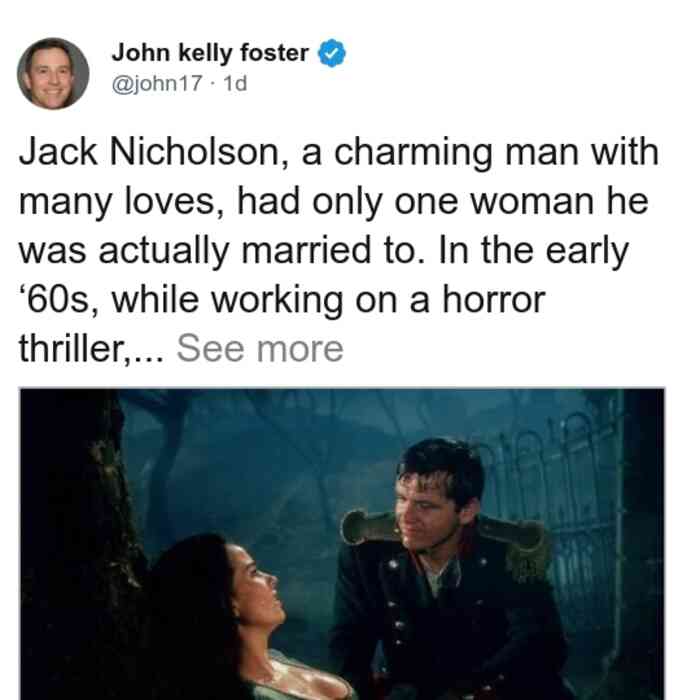Open the John kelly foster display name
This screenshot has width=700, height=700.
click(210, 53)
